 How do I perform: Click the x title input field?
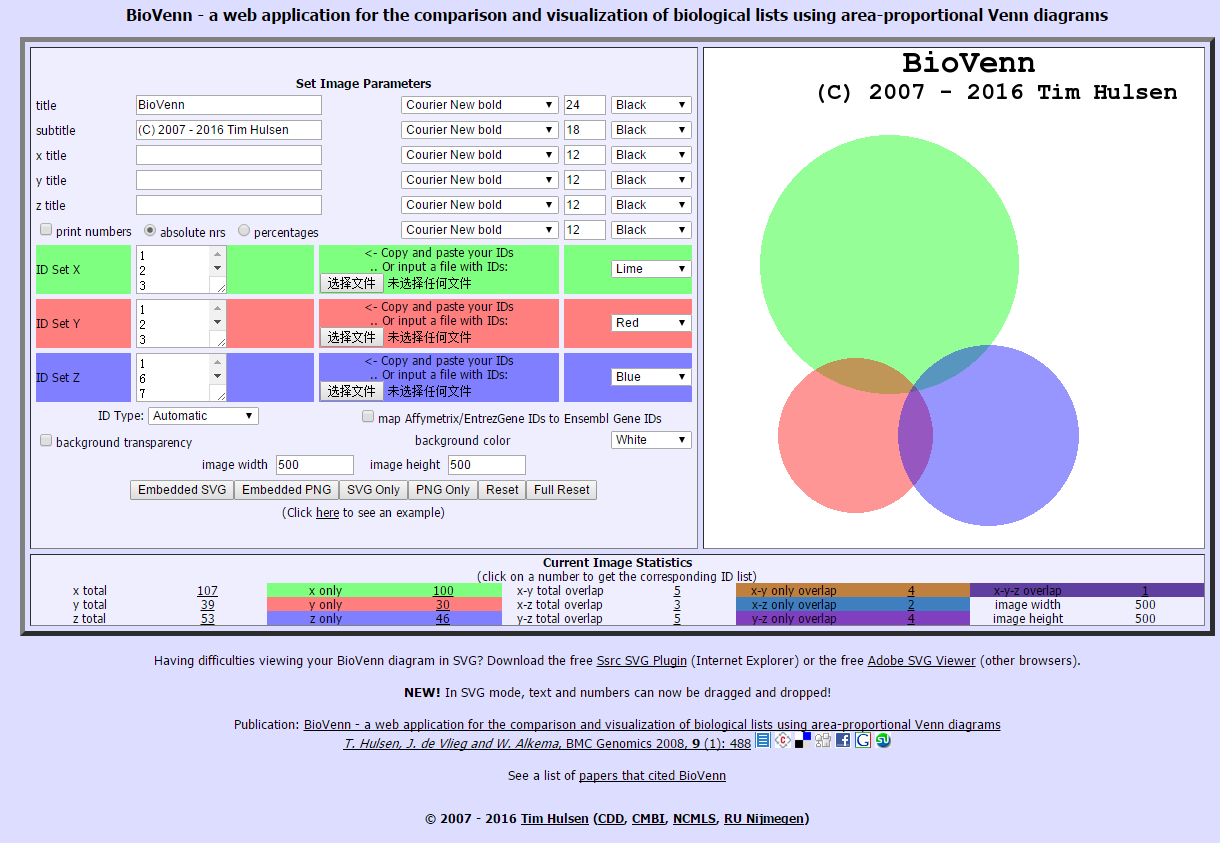(229, 155)
